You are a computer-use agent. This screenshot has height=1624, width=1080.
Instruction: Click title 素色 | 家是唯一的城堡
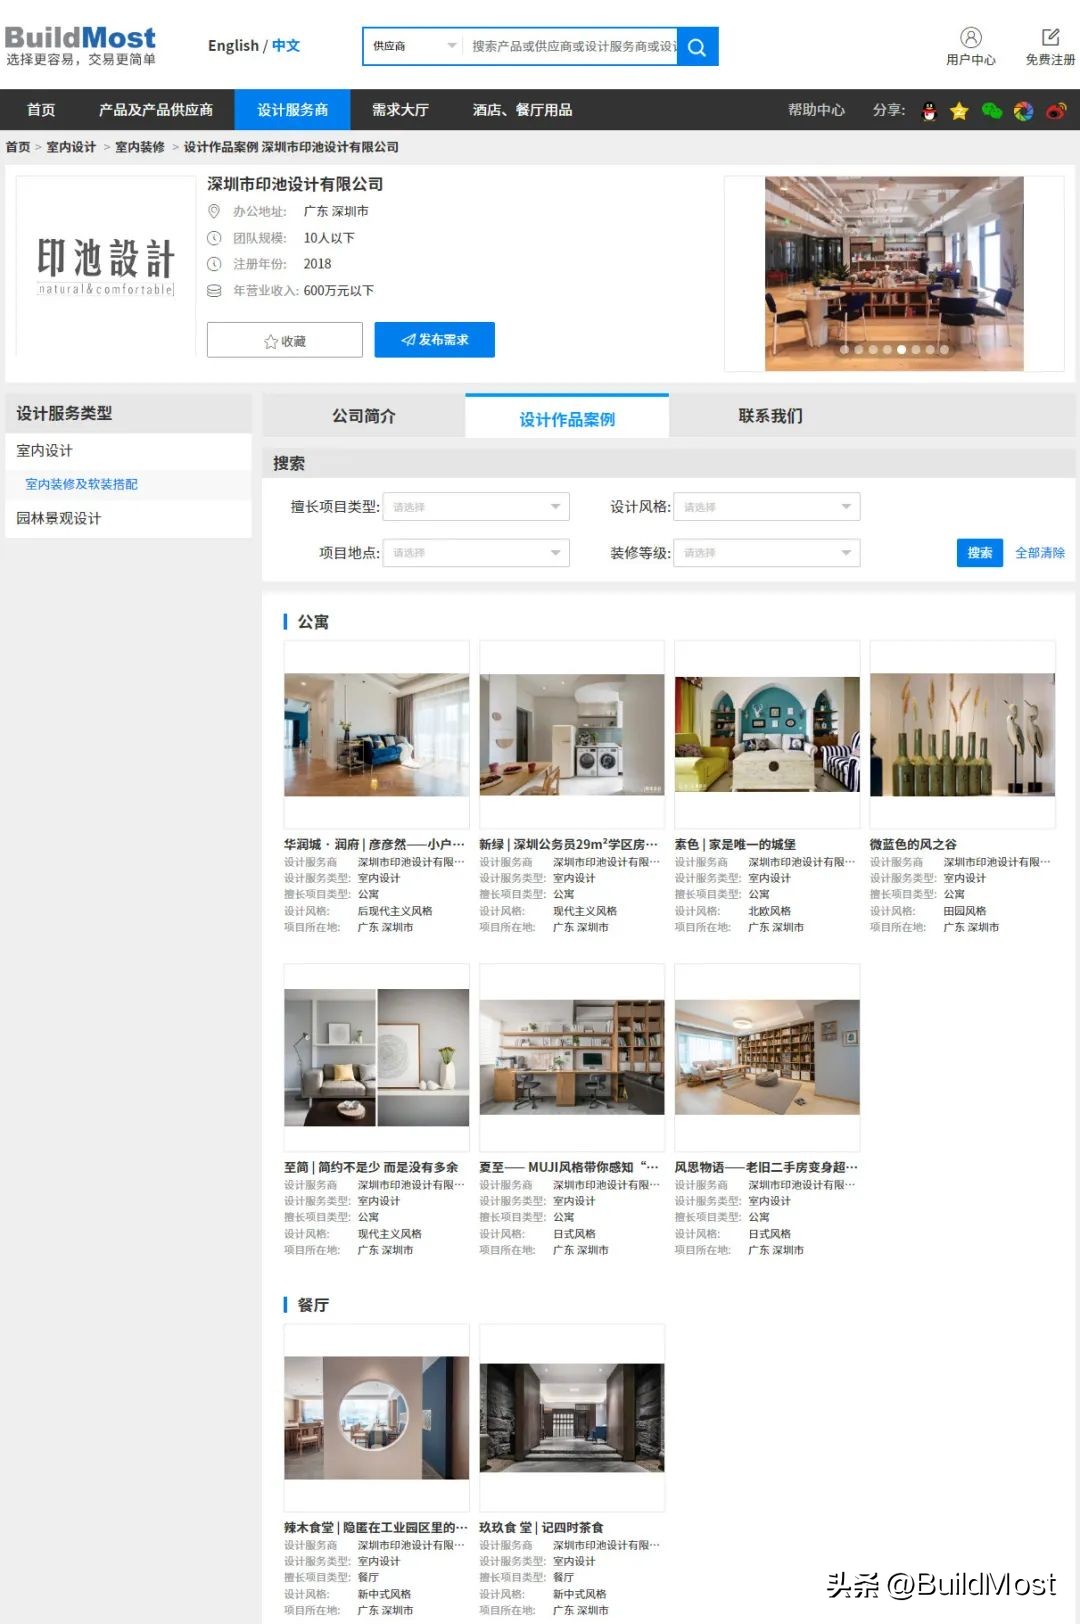735,844
